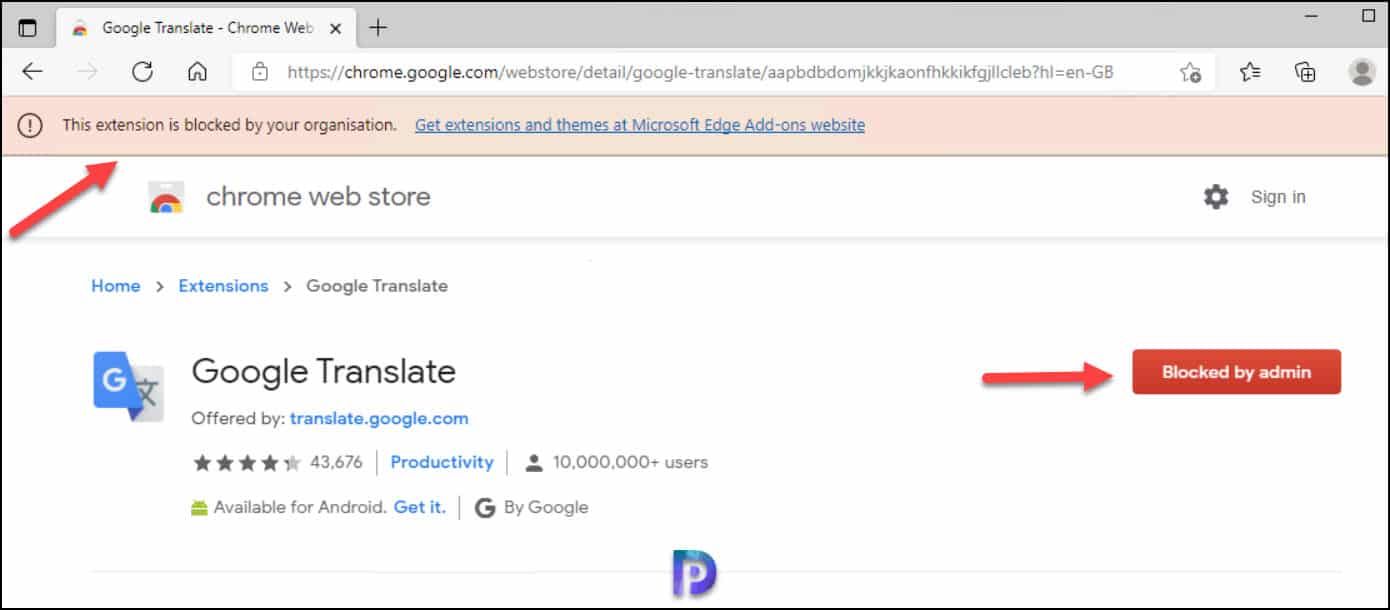Reload the current page
Screen dimensions: 1390x610
142,71
